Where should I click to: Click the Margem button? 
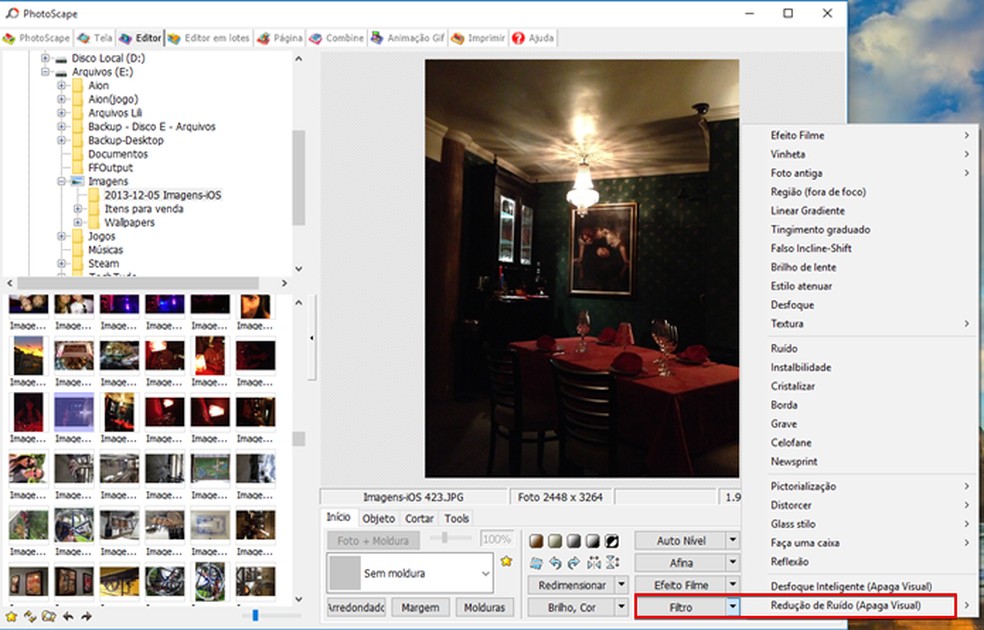point(420,607)
